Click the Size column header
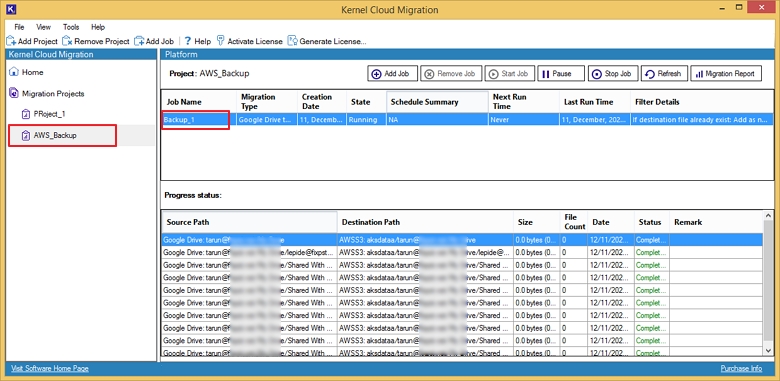 537,222
